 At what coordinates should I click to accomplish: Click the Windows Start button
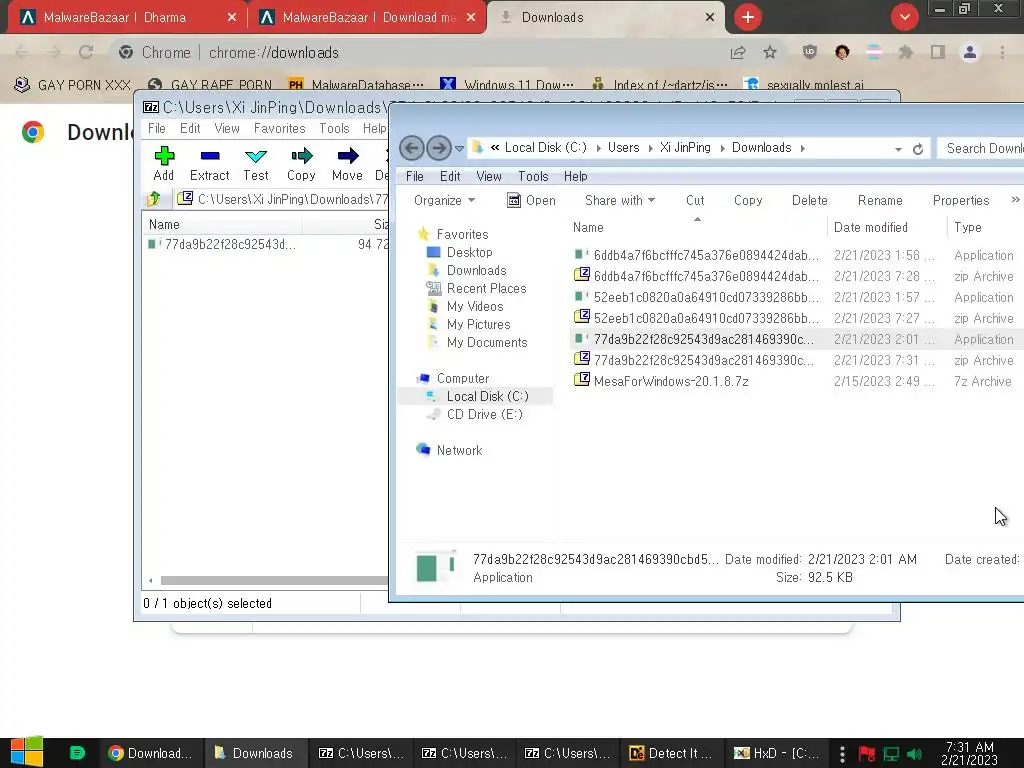tap(27, 752)
